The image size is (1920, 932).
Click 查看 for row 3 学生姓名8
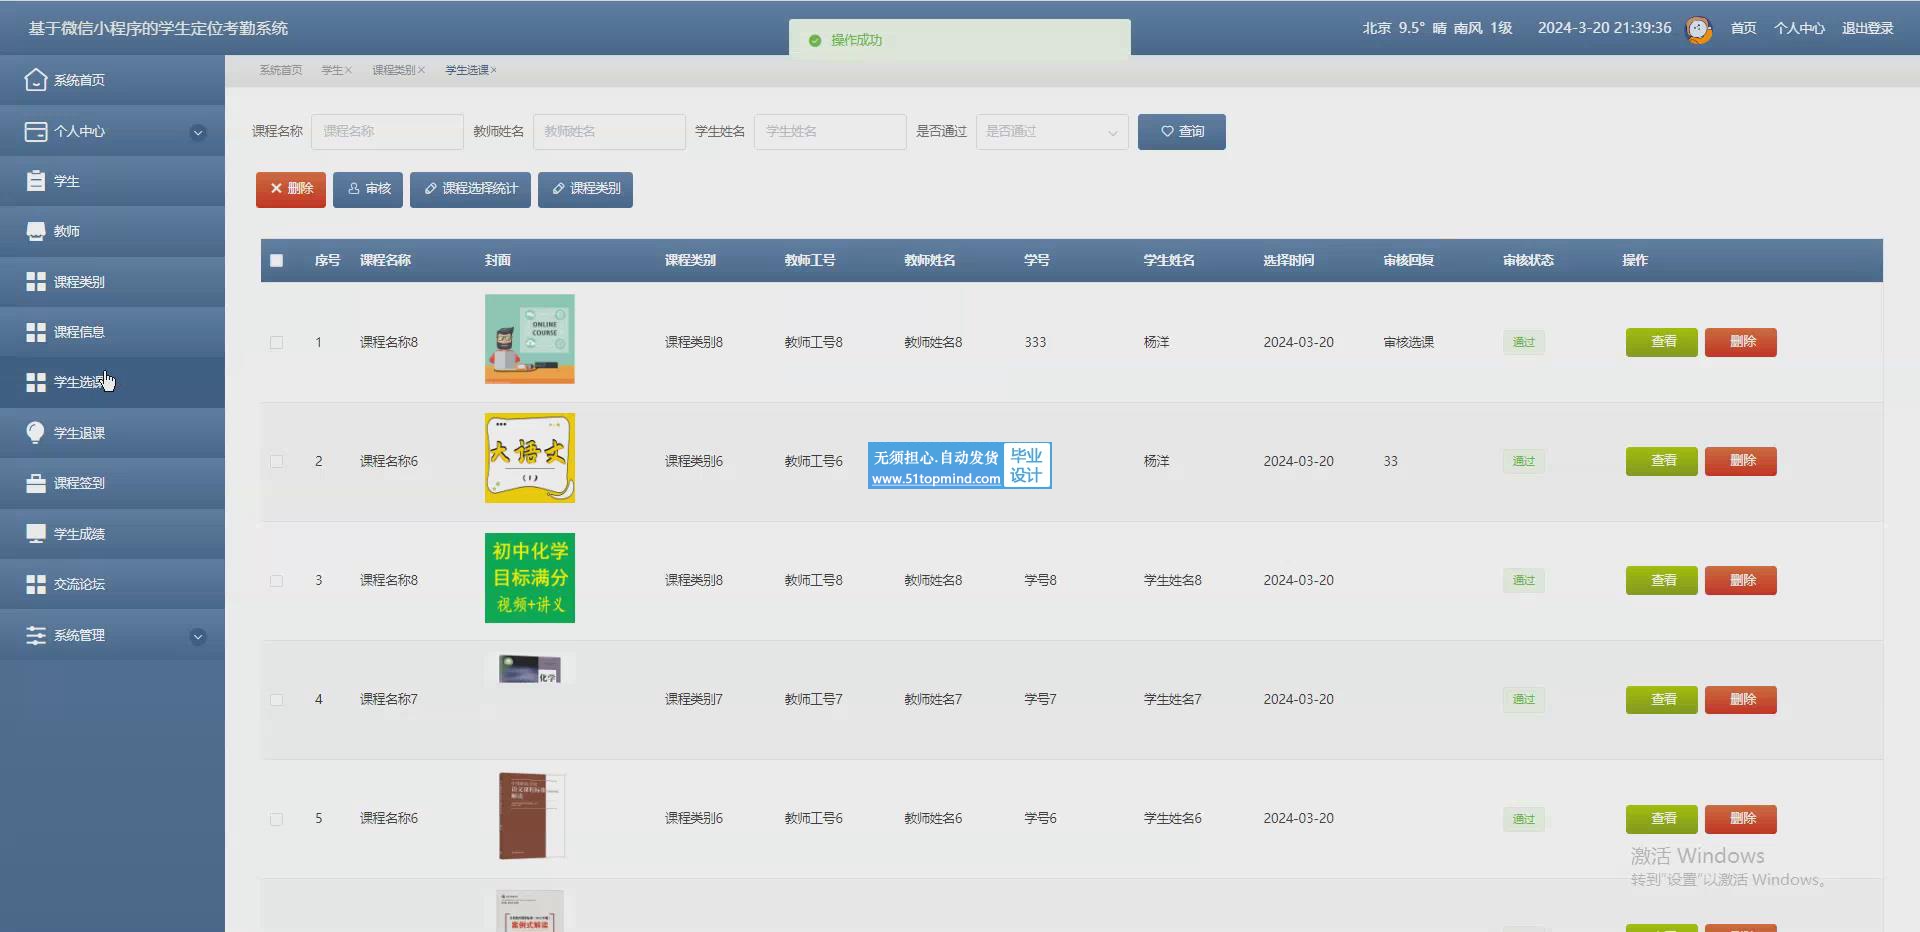pyautogui.click(x=1662, y=580)
